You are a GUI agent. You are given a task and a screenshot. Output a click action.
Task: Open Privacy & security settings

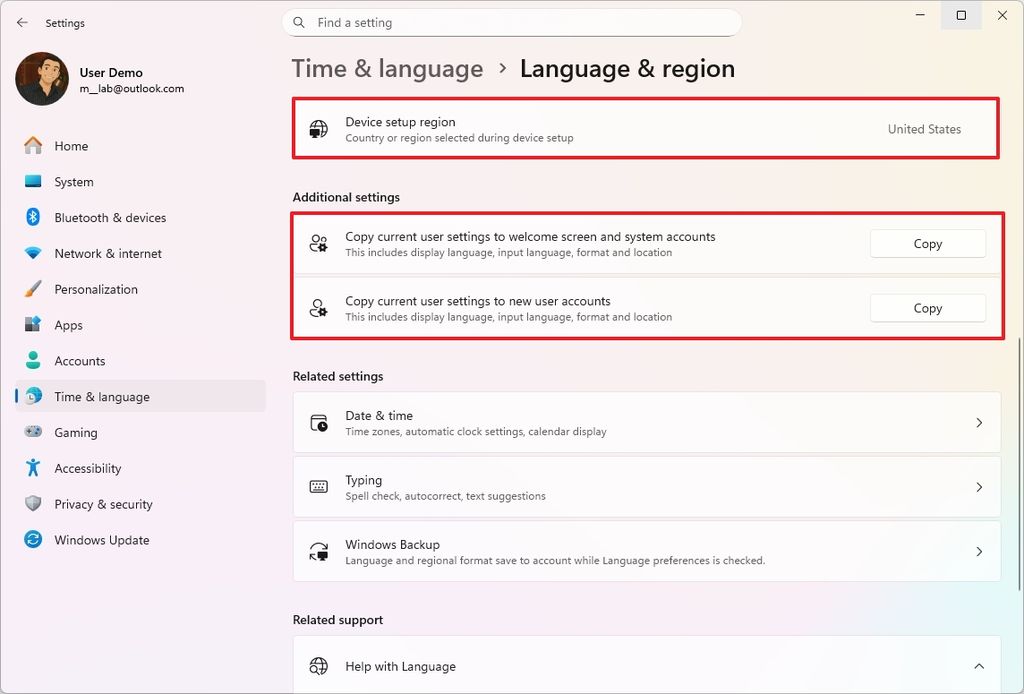click(103, 504)
